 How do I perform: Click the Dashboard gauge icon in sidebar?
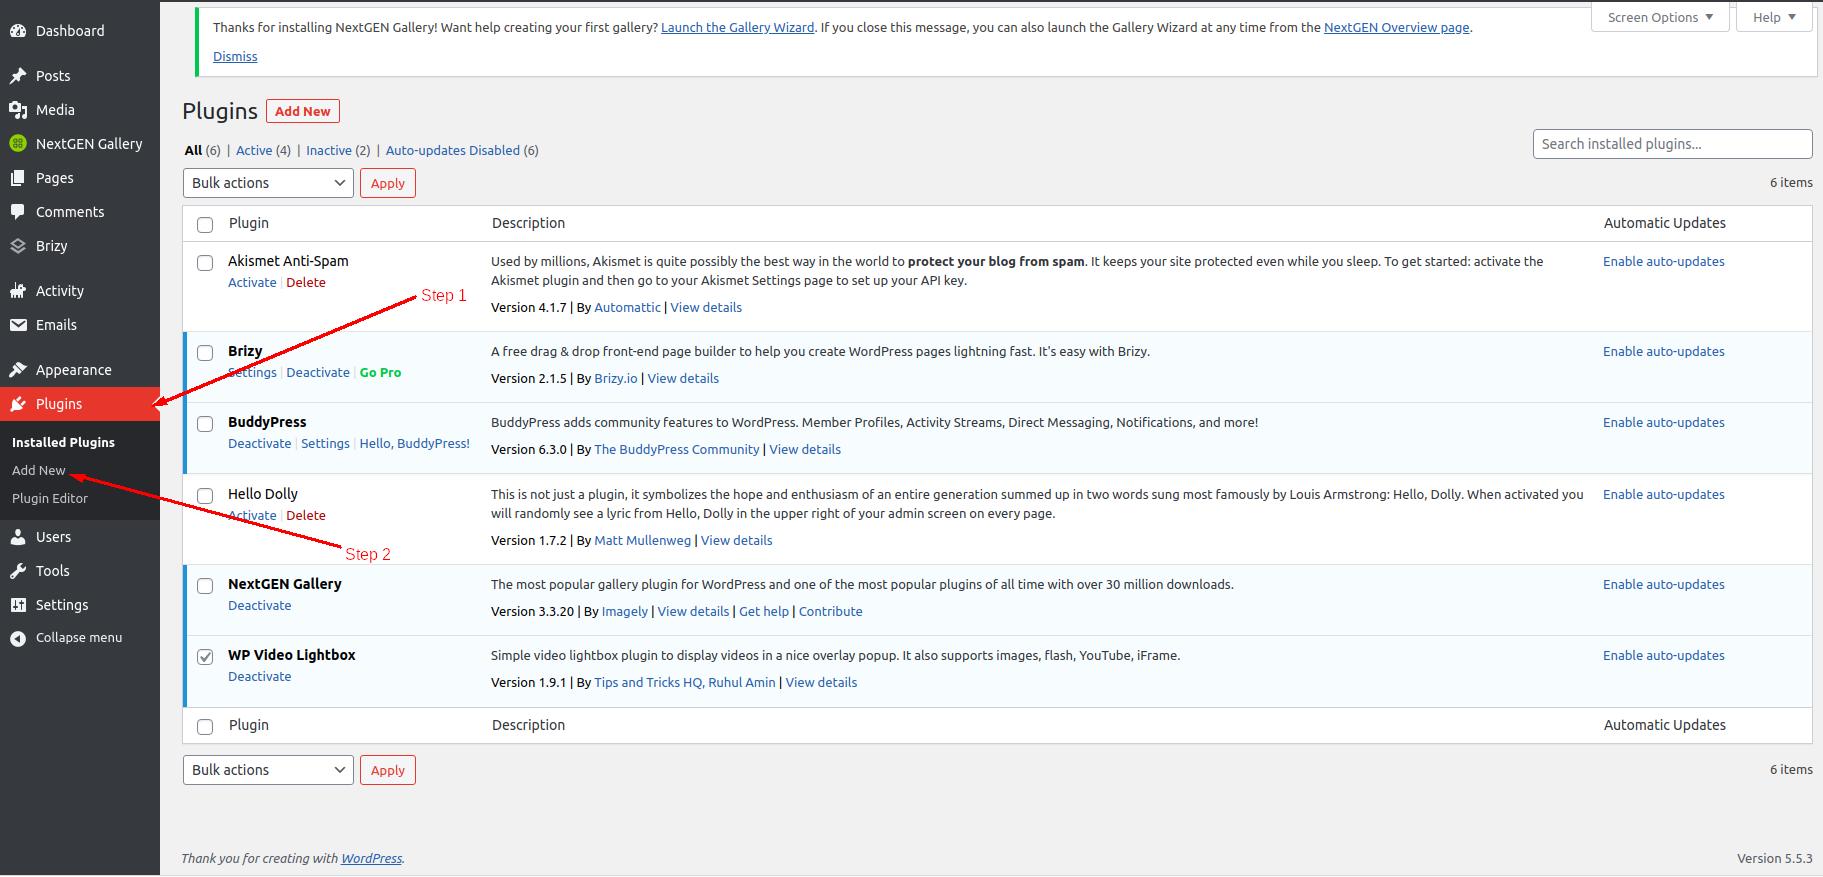[x=18, y=31]
